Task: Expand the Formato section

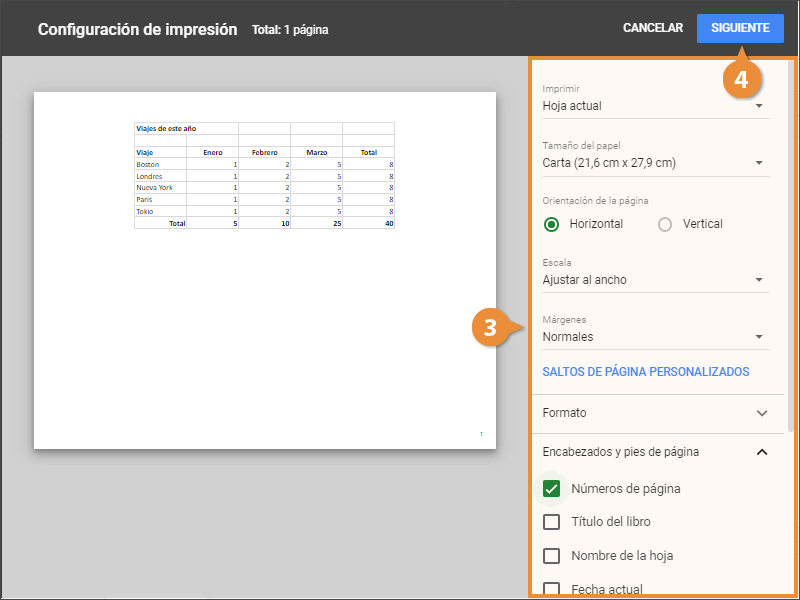Action: coord(654,413)
